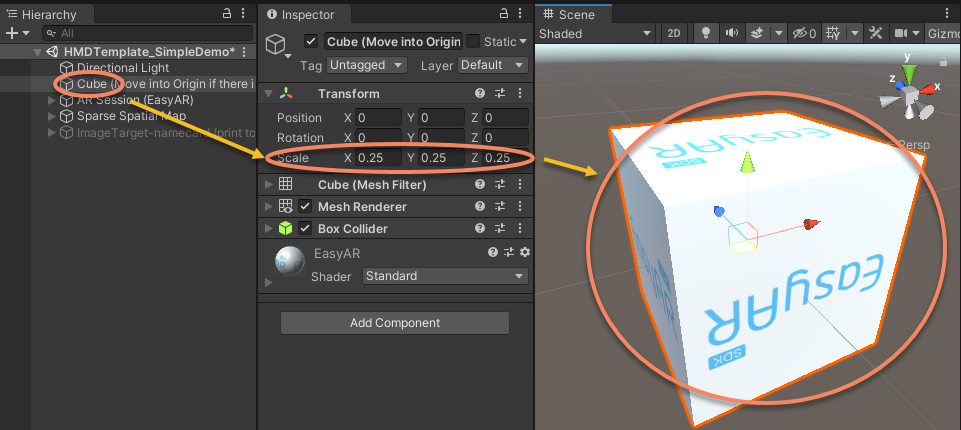Open the Shaded draw mode dropdown
This screenshot has width=961, height=430.
coord(594,34)
